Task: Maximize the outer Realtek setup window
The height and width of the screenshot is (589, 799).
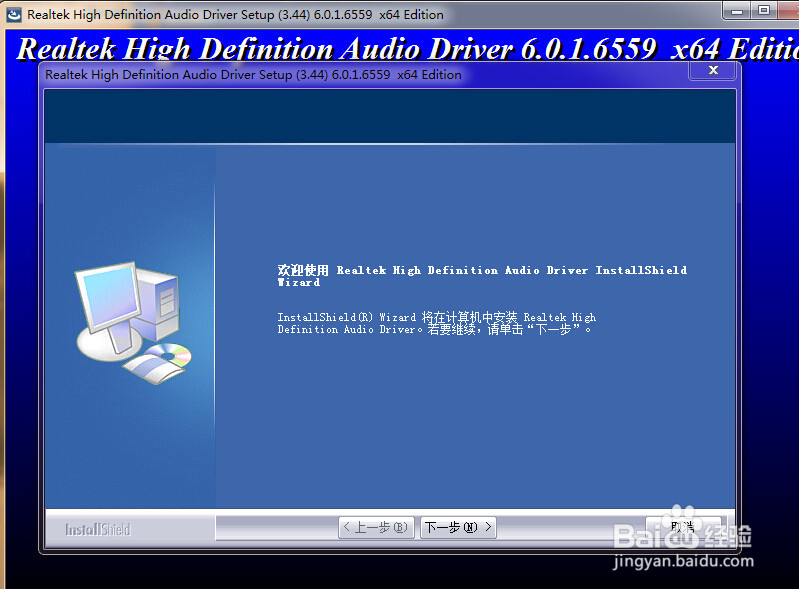Action: tap(764, 11)
